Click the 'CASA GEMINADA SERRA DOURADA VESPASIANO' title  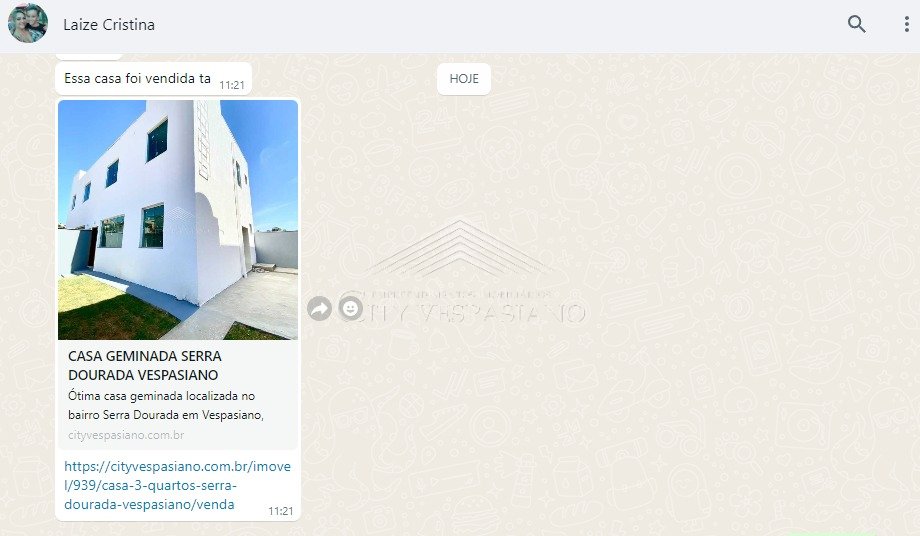point(145,365)
